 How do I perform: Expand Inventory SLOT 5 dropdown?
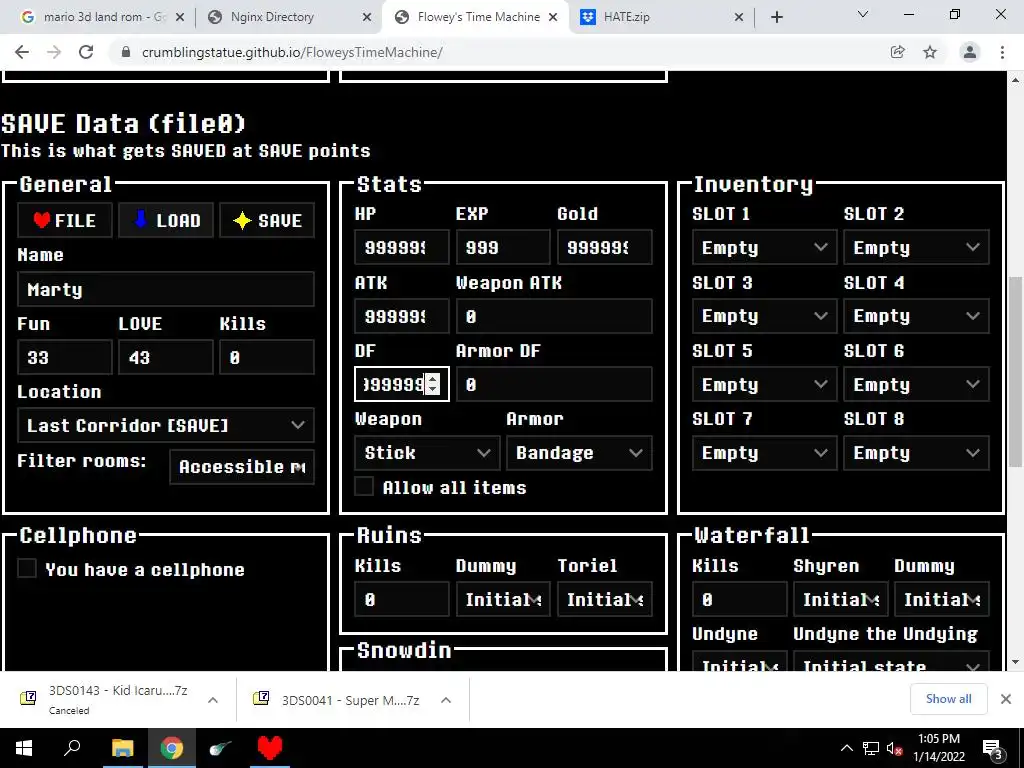[x=764, y=385]
